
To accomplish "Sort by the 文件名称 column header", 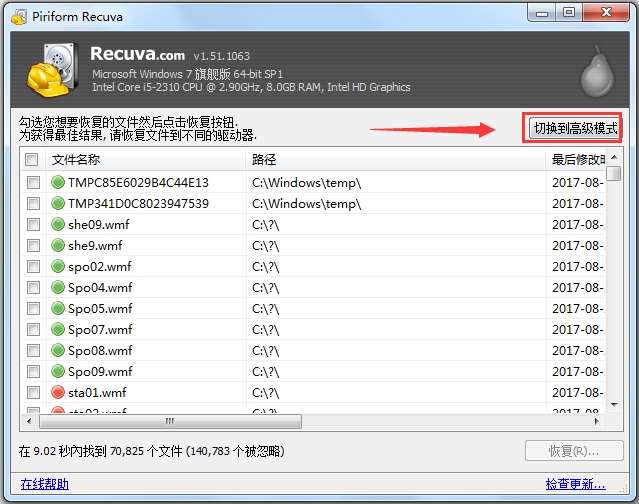I will coord(146,159).
